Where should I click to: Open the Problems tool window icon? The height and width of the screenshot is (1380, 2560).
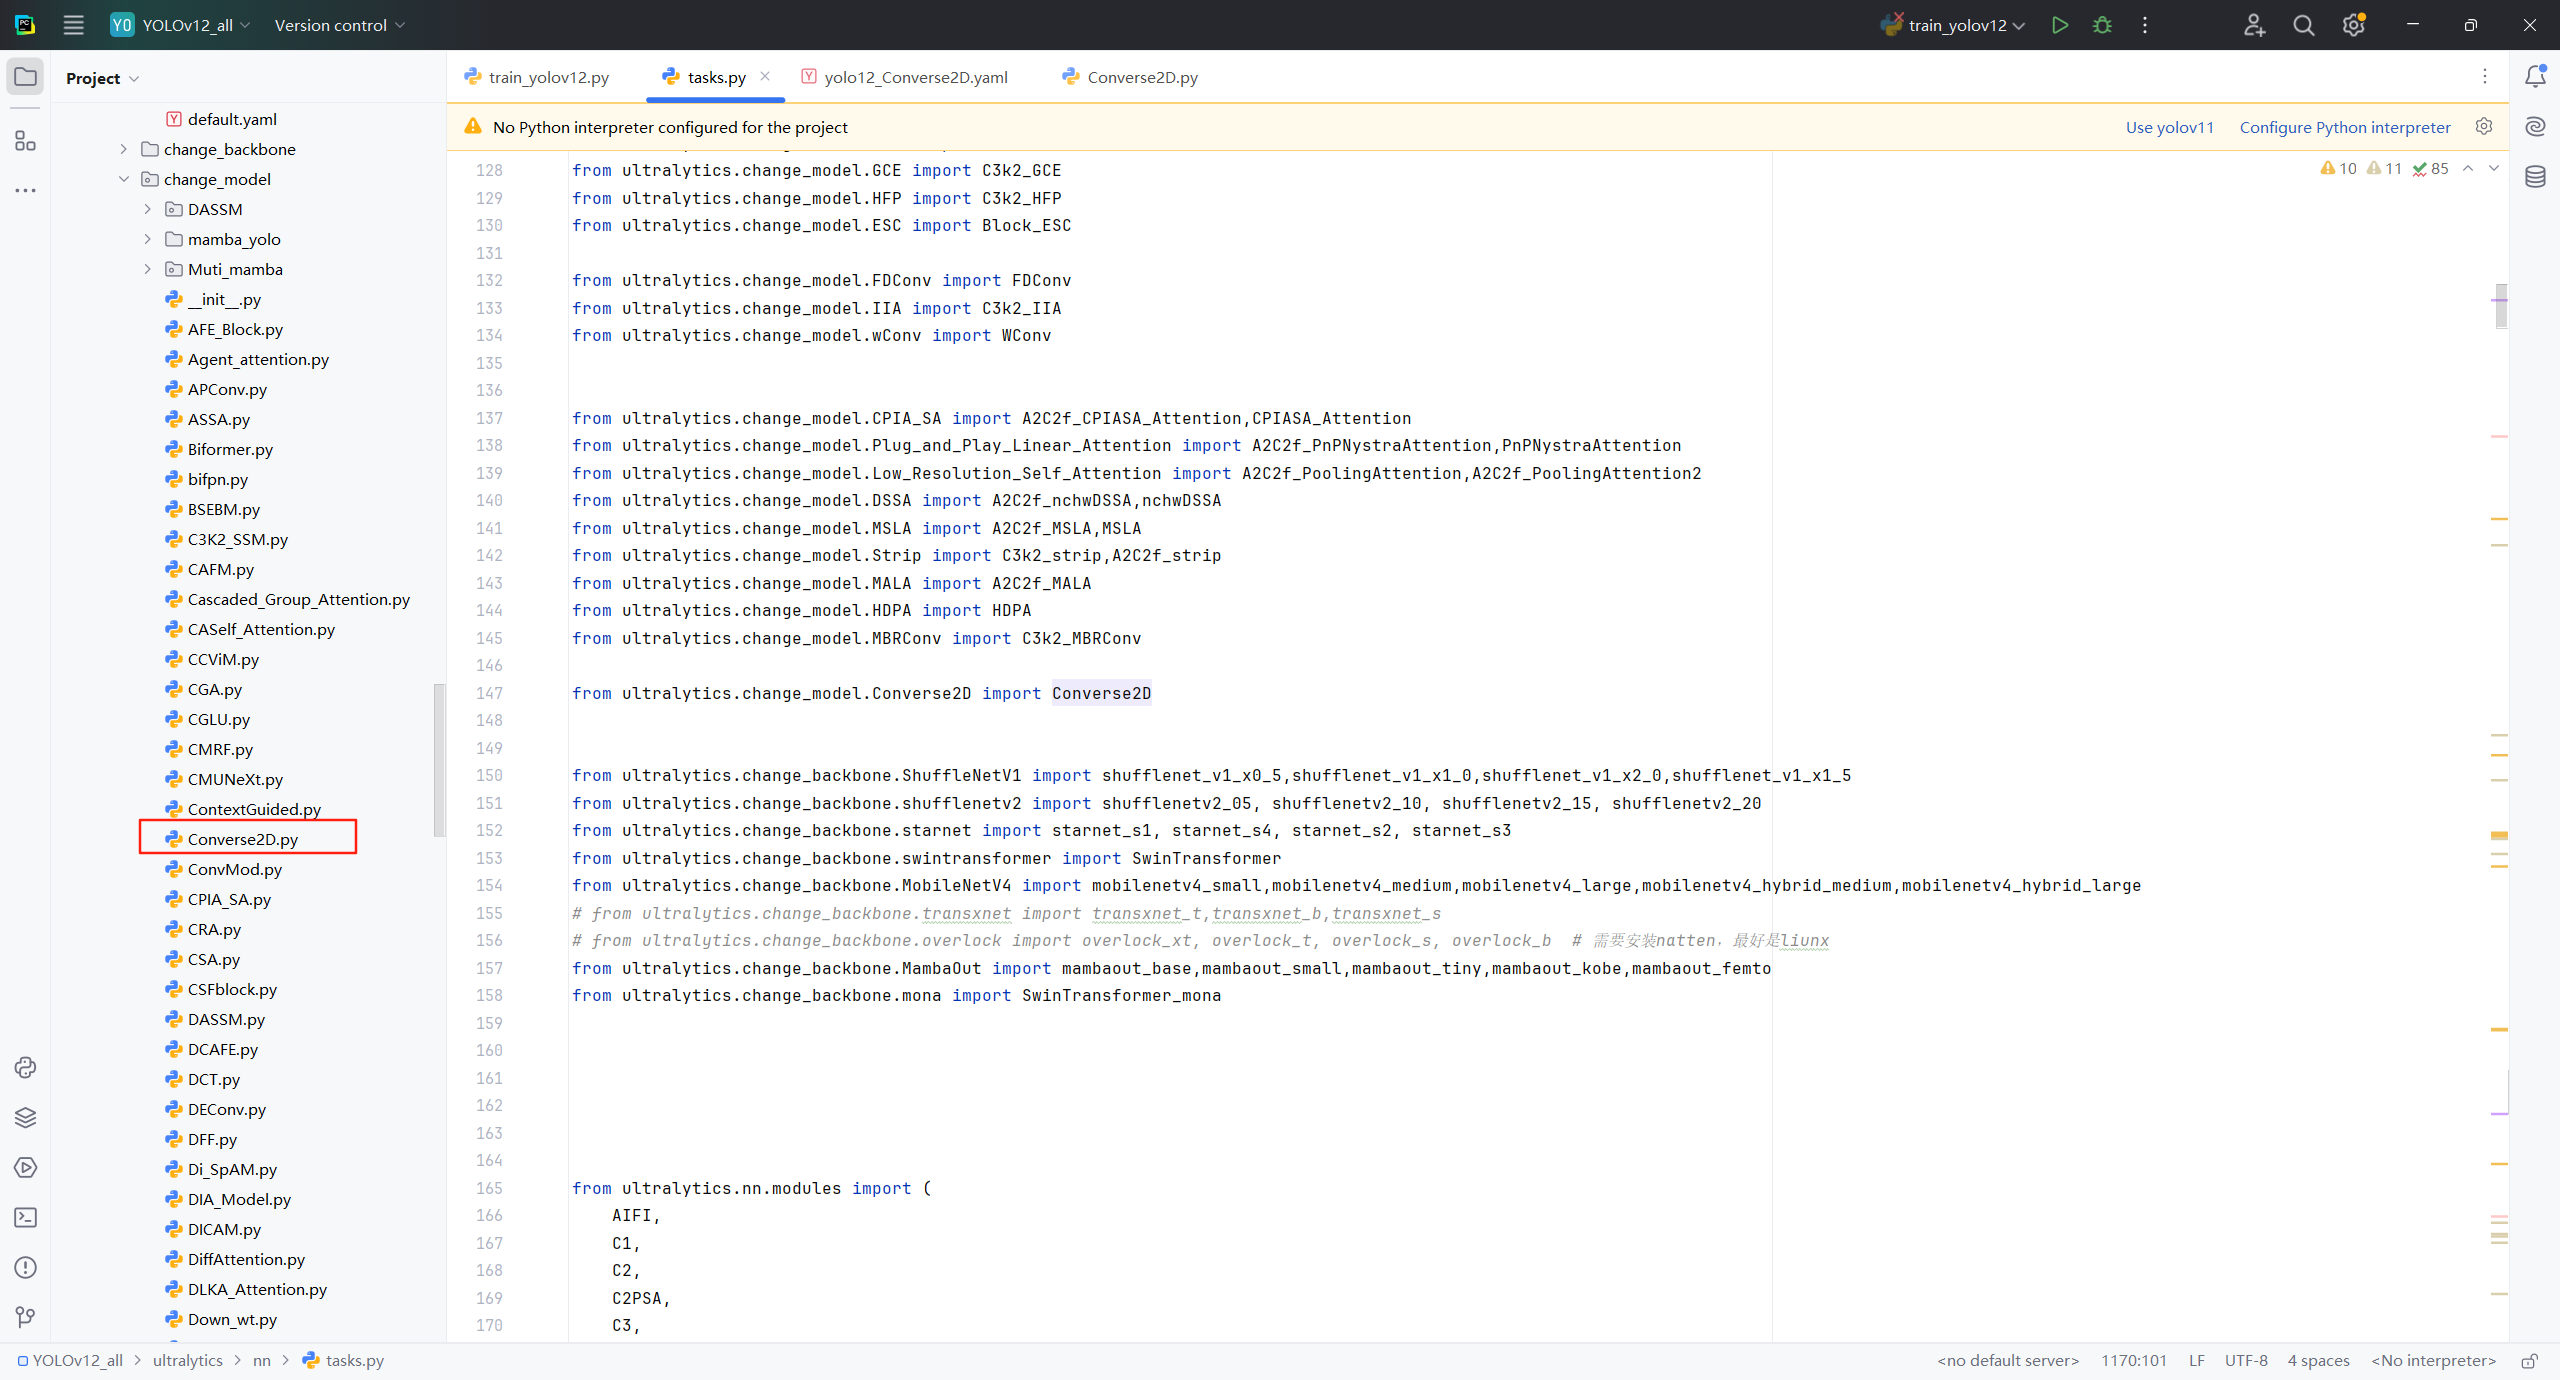25,1267
